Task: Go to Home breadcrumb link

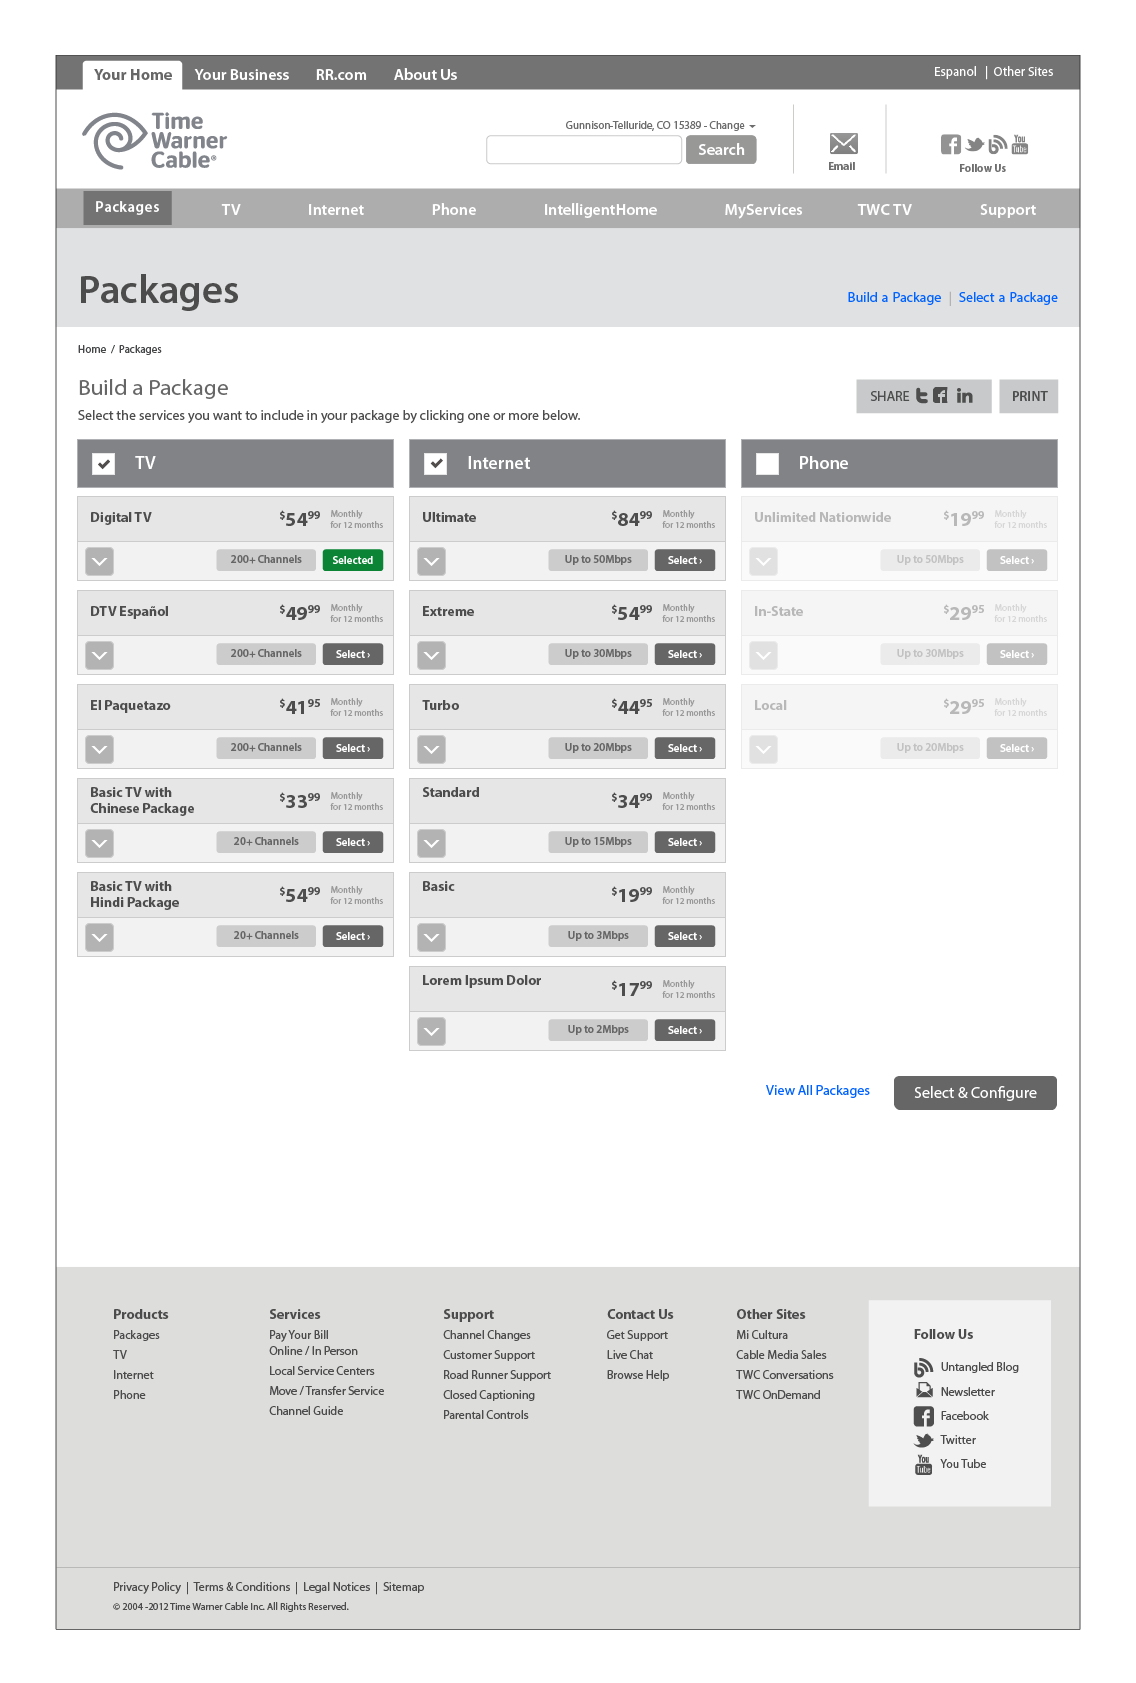Action: click(x=92, y=349)
